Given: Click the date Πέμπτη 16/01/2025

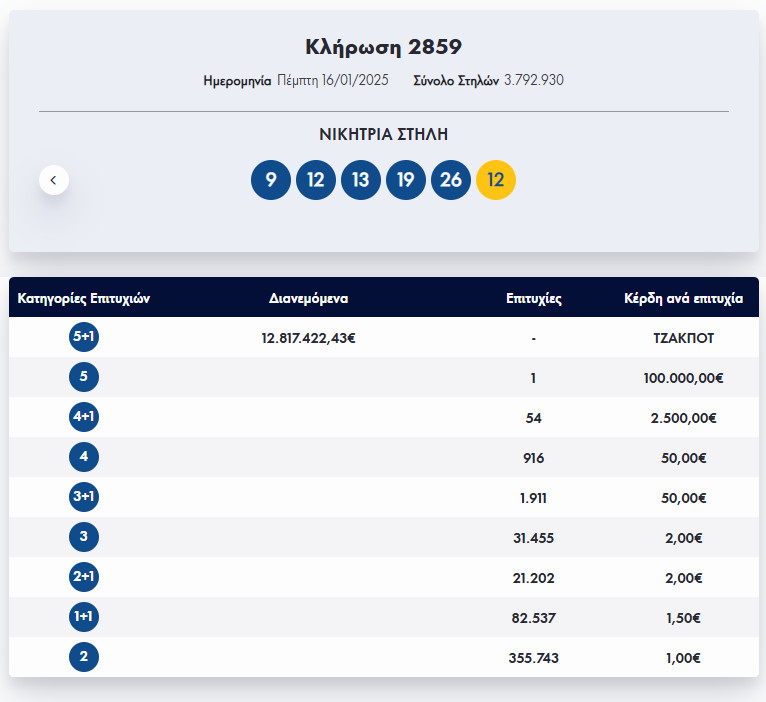Looking at the screenshot, I should click(333, 80).
